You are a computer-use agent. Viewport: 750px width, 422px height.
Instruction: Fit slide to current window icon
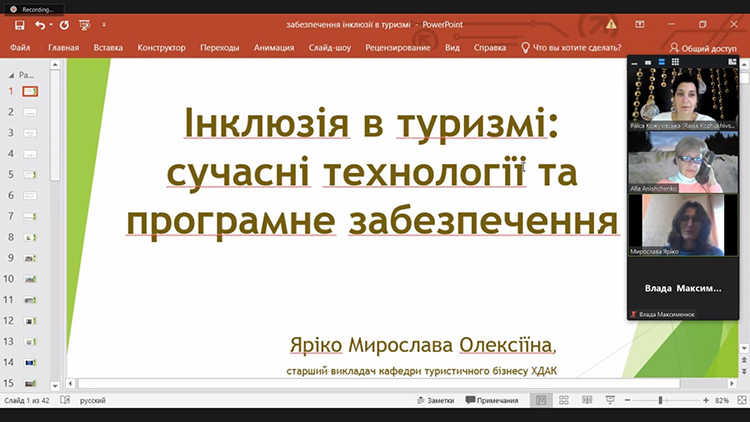[x=742, y=400]
